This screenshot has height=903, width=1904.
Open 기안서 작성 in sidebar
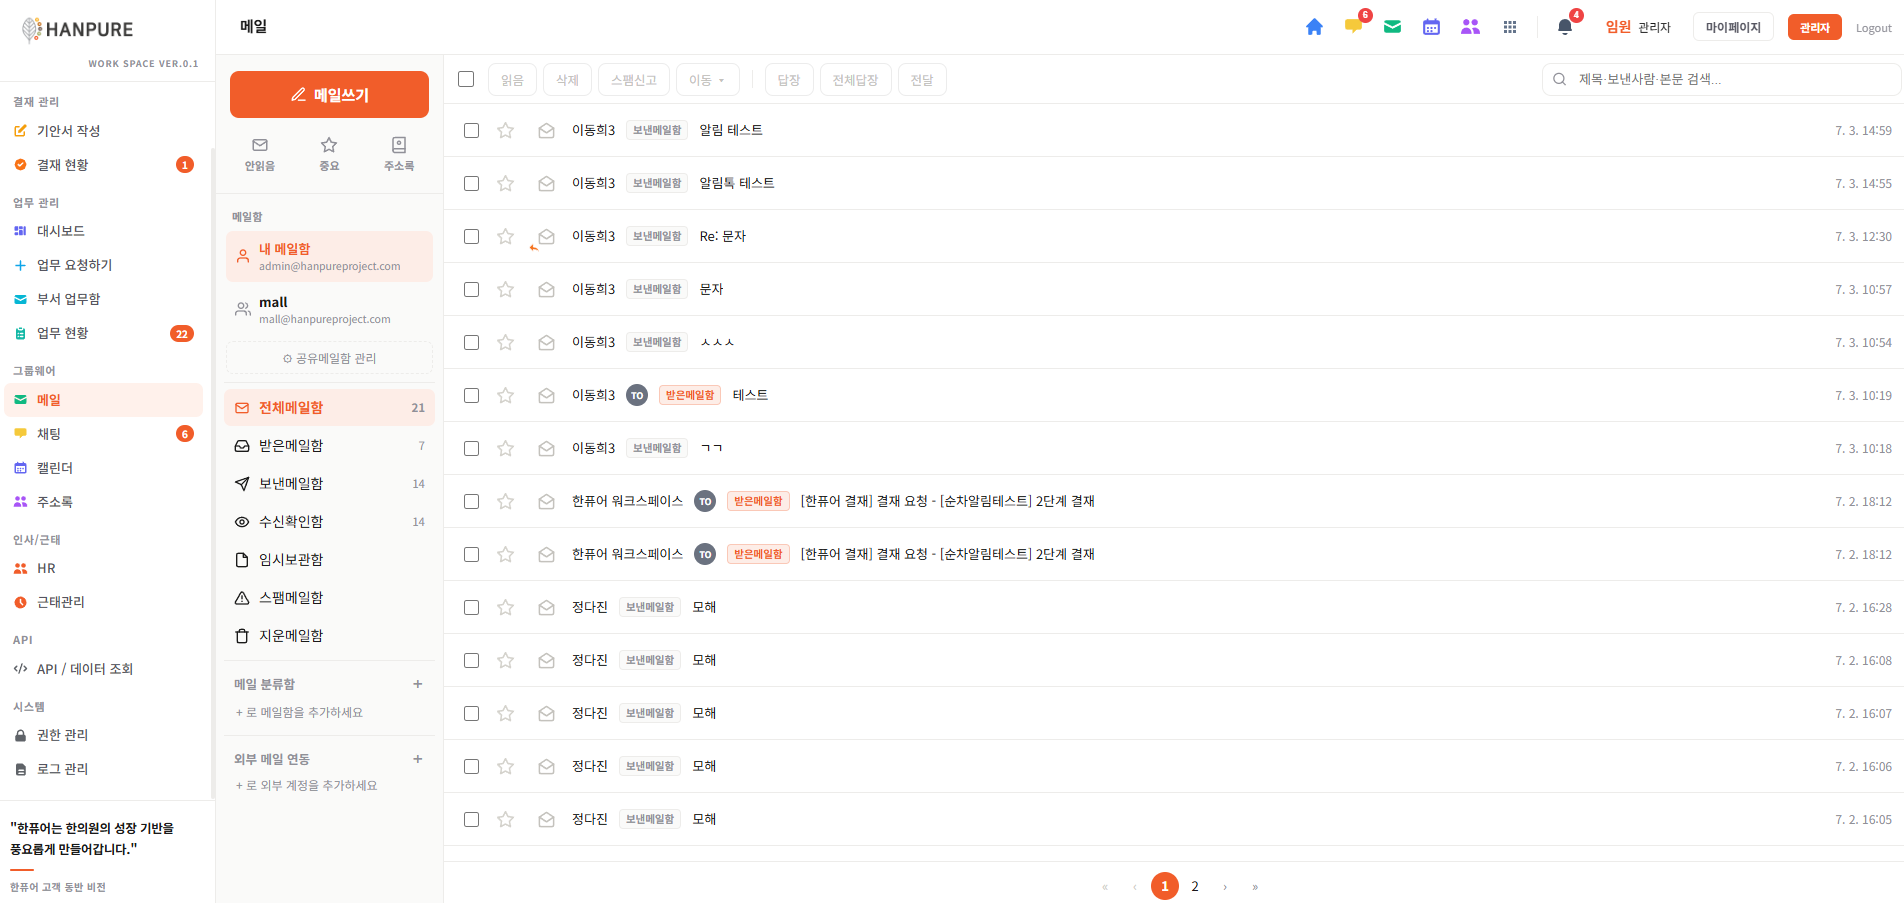[x=104, y=131]
